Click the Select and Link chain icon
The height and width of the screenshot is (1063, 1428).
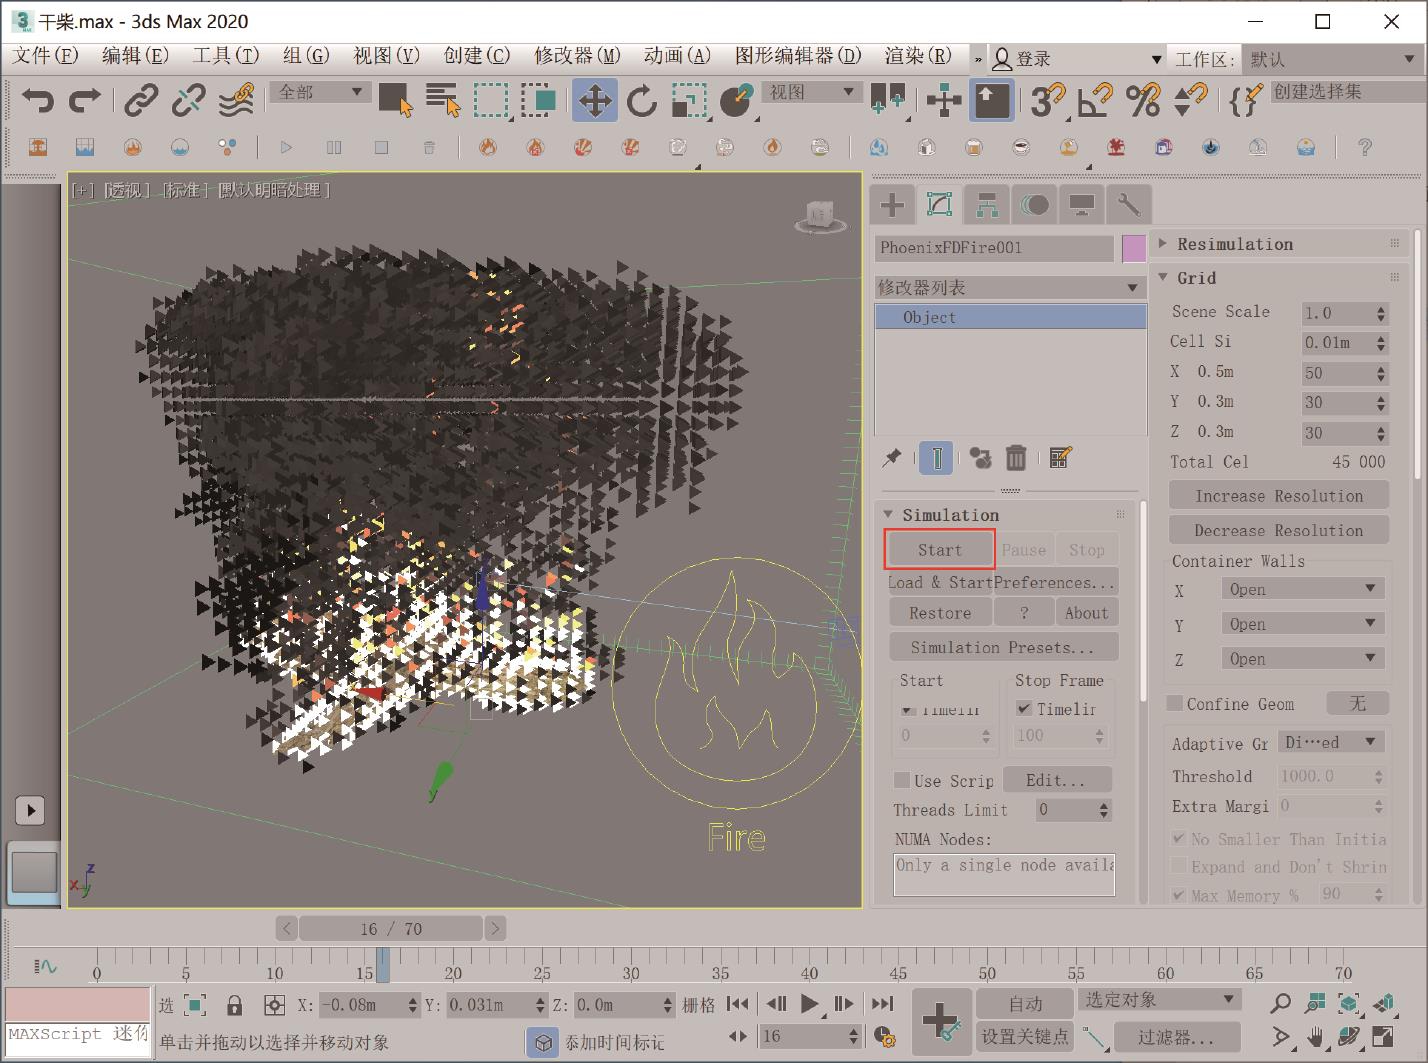(x=141, y=100)
